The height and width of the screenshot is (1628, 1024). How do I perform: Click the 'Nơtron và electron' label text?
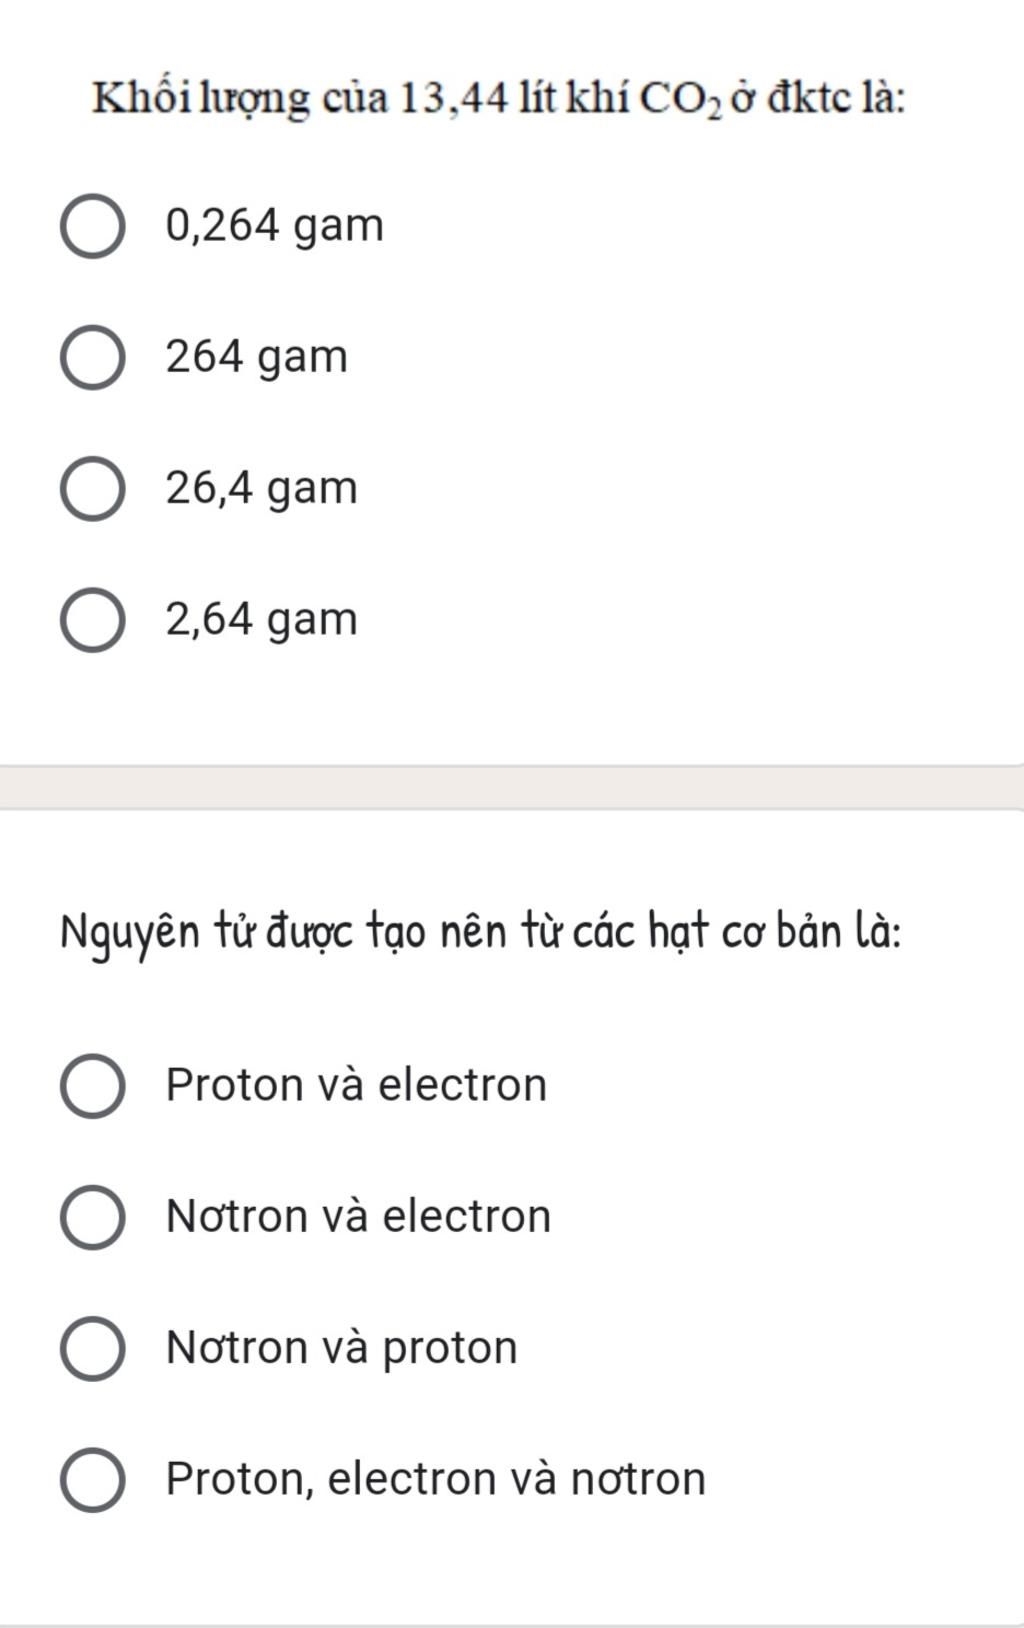coord(359,1216)
